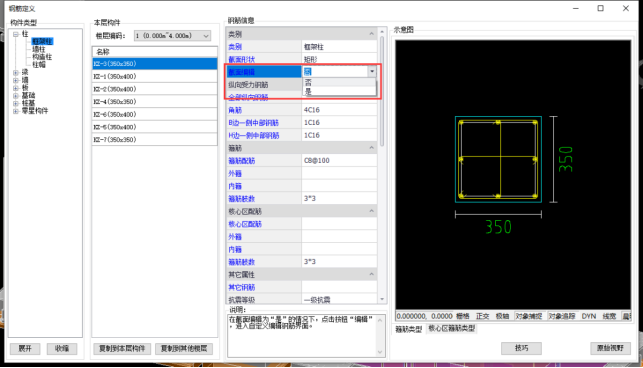Collapse the 类别 property section
The image size is (643, 368).
coord(372,34)
